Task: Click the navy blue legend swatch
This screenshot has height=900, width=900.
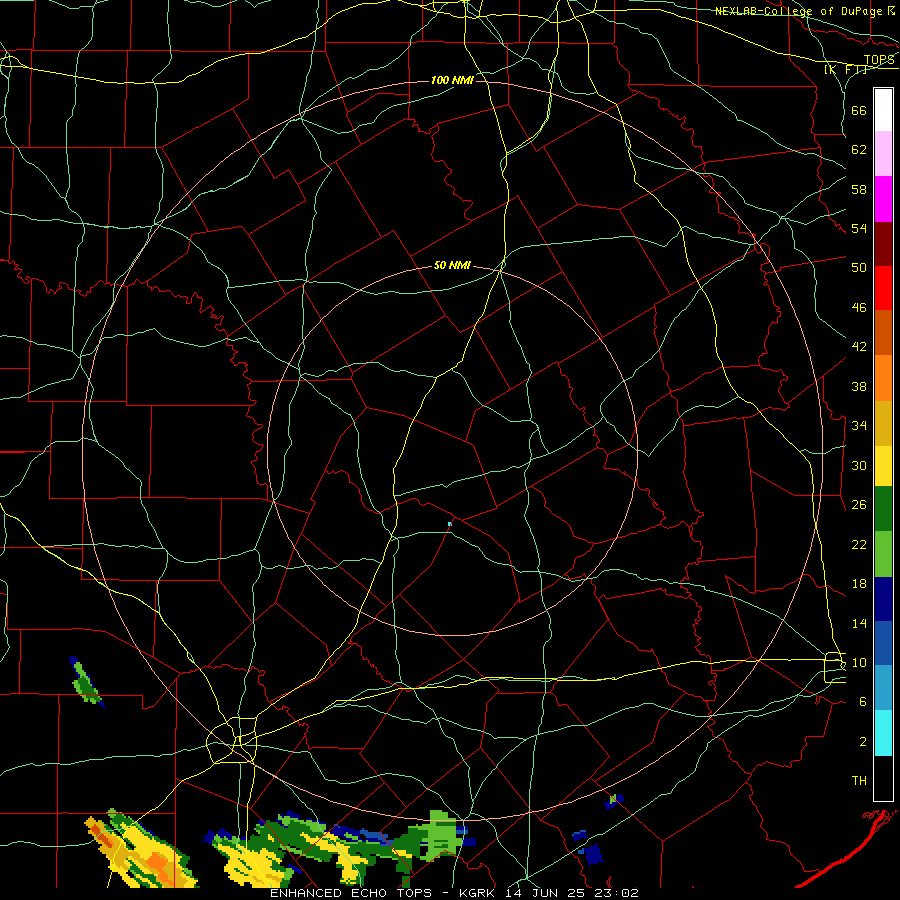Action: click(x=883, y=599)
